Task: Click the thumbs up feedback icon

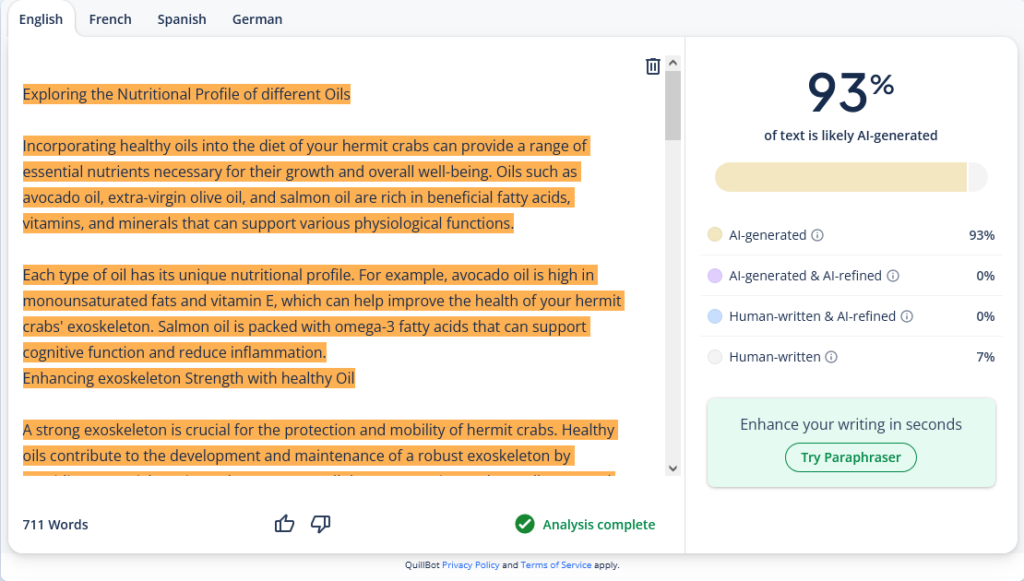Action: tap(285, 524)
